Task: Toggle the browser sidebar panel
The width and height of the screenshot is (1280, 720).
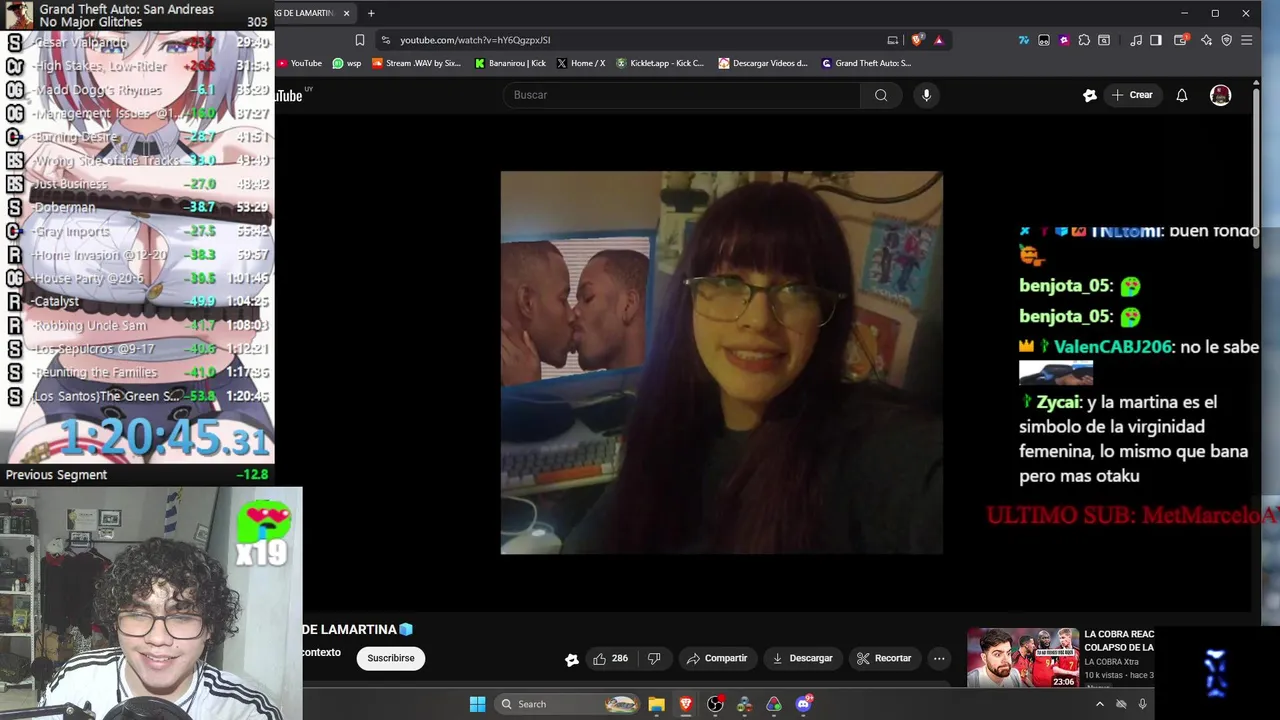Action: click(1156, 40)
